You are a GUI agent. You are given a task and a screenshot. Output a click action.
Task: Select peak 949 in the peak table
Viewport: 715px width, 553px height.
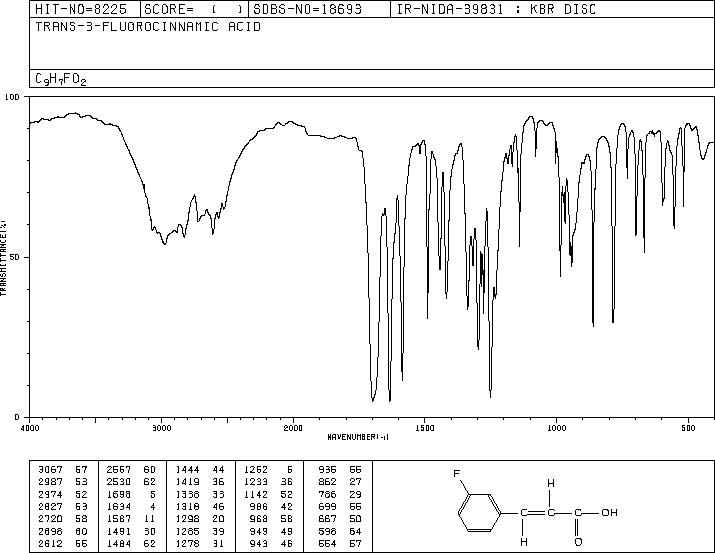coord(259,531)
